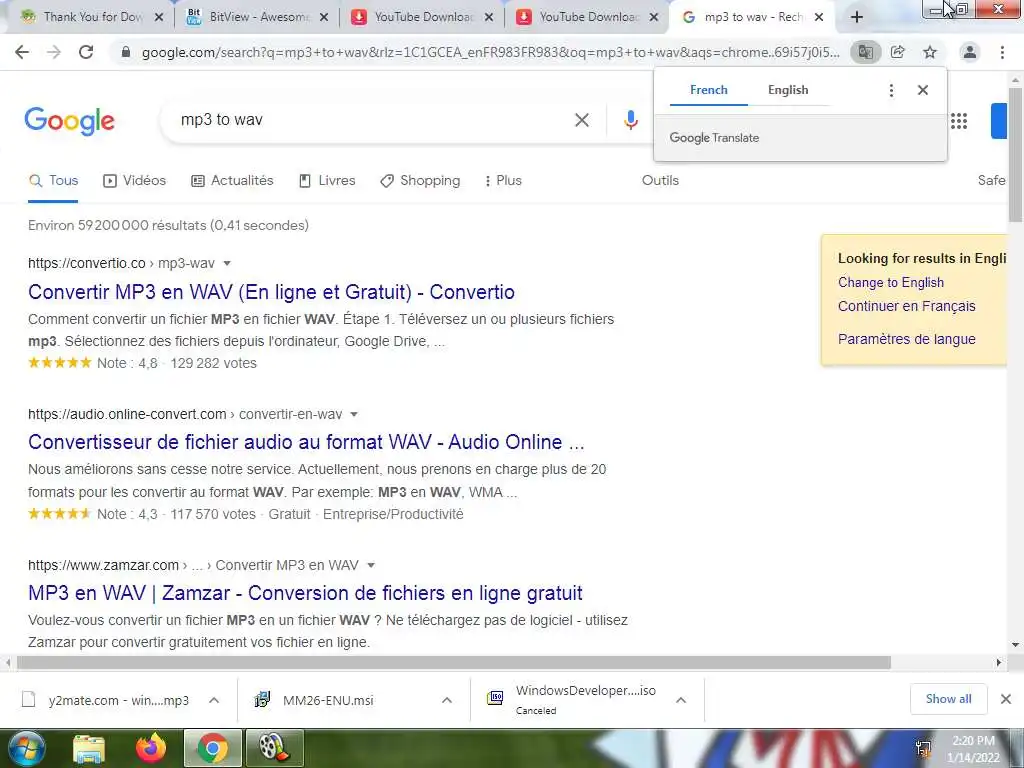Open the Actualités search filter
1024x768 pixels.
[x=232, y=181]
